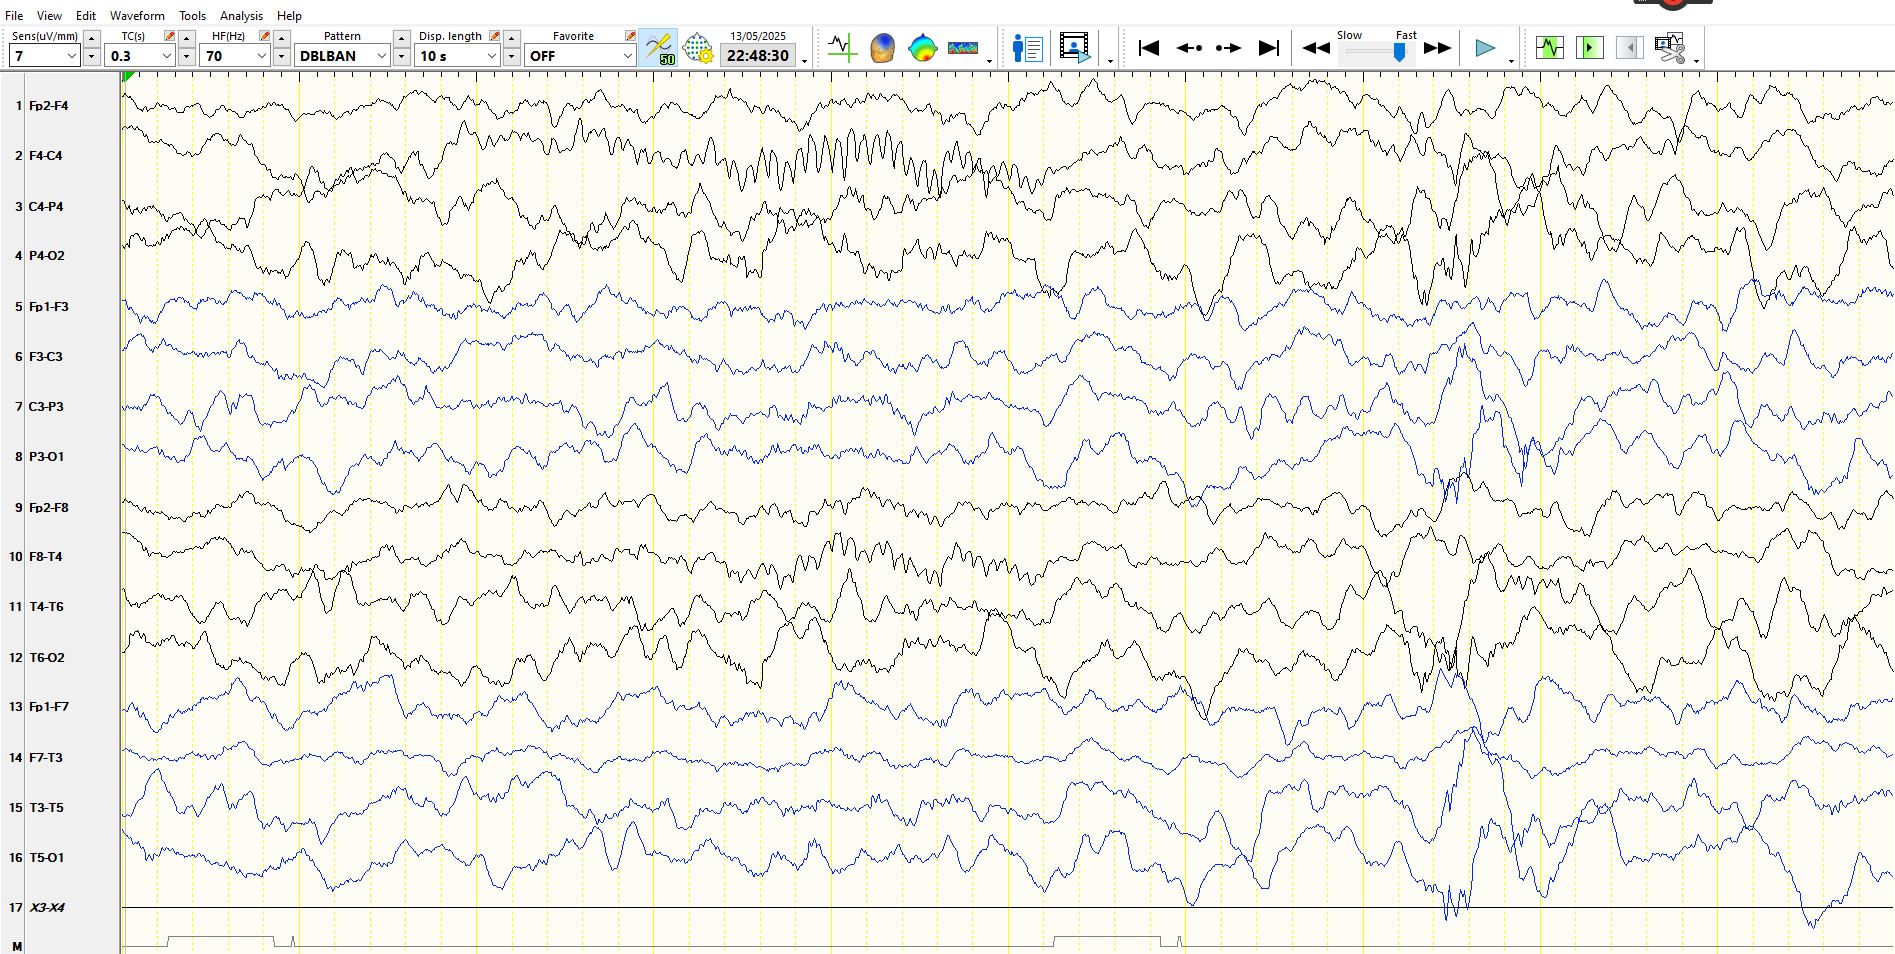
Task: Click the Pattern up arrow stepper
Action: 401,38
